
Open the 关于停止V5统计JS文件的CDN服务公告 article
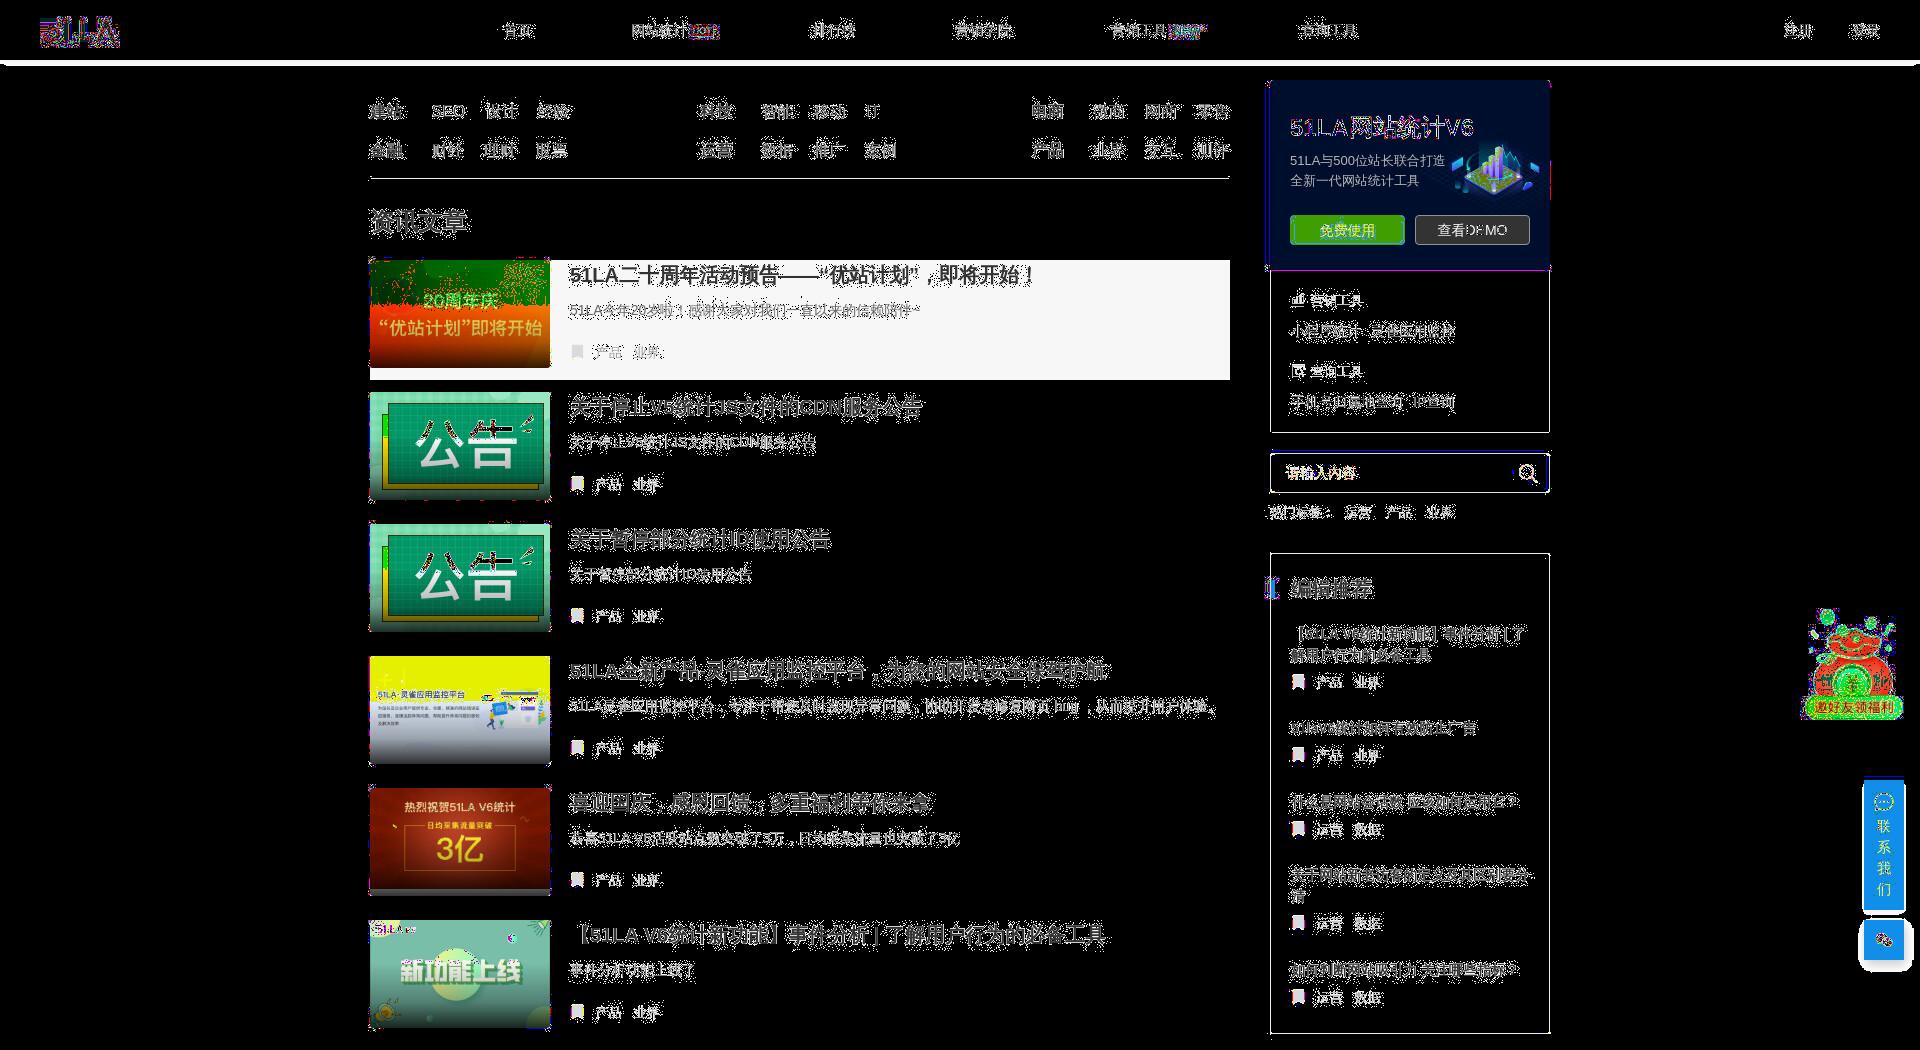pos(746,407)
